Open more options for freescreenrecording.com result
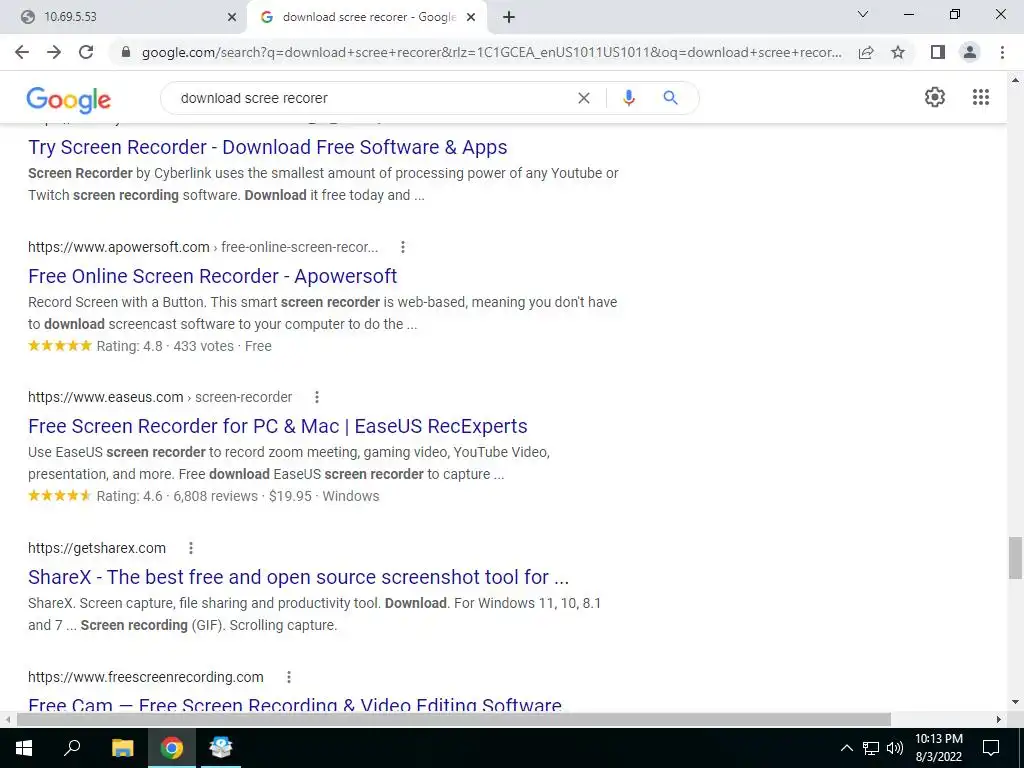The width and height of the screenshot is (1024, 768). (x=289, y=677)
